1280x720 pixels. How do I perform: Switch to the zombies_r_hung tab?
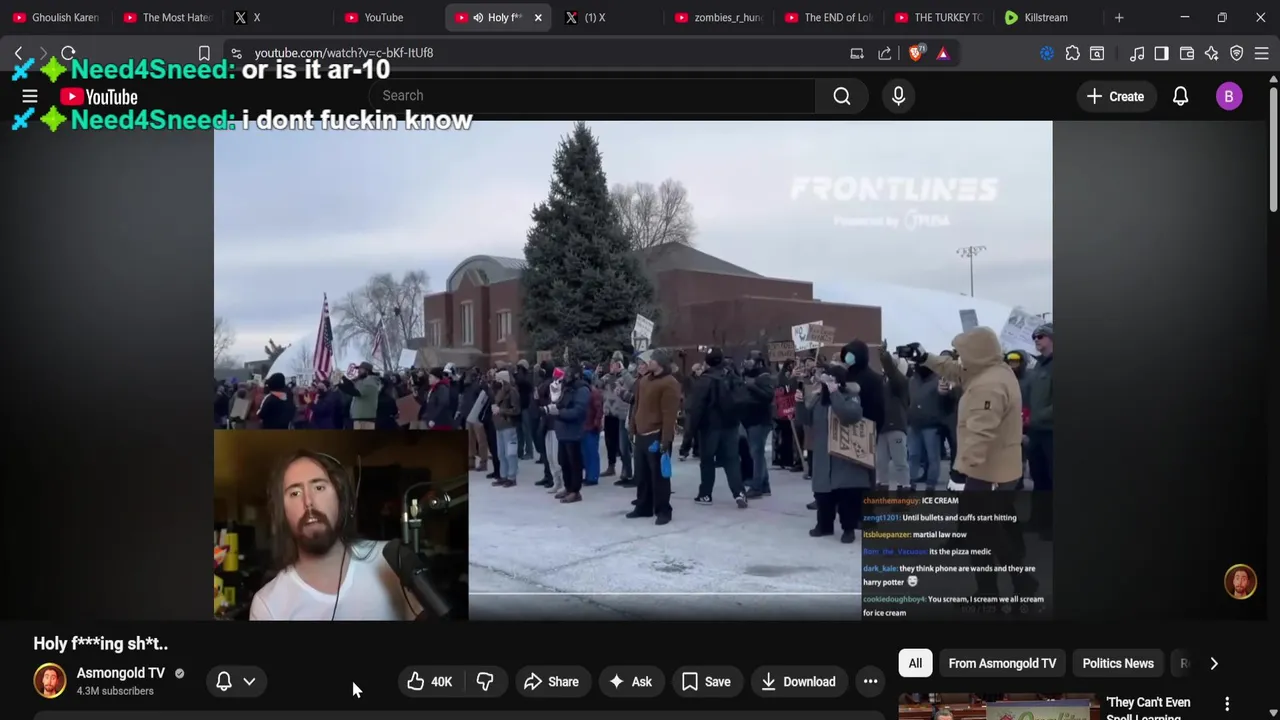(x=718, y=17)
